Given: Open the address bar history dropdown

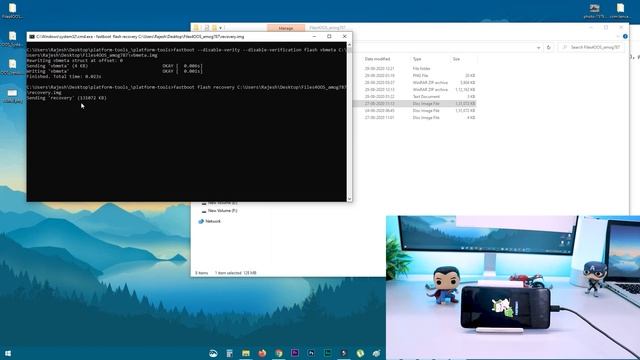Looking at the screenshot, I should (x=538, y=48).
